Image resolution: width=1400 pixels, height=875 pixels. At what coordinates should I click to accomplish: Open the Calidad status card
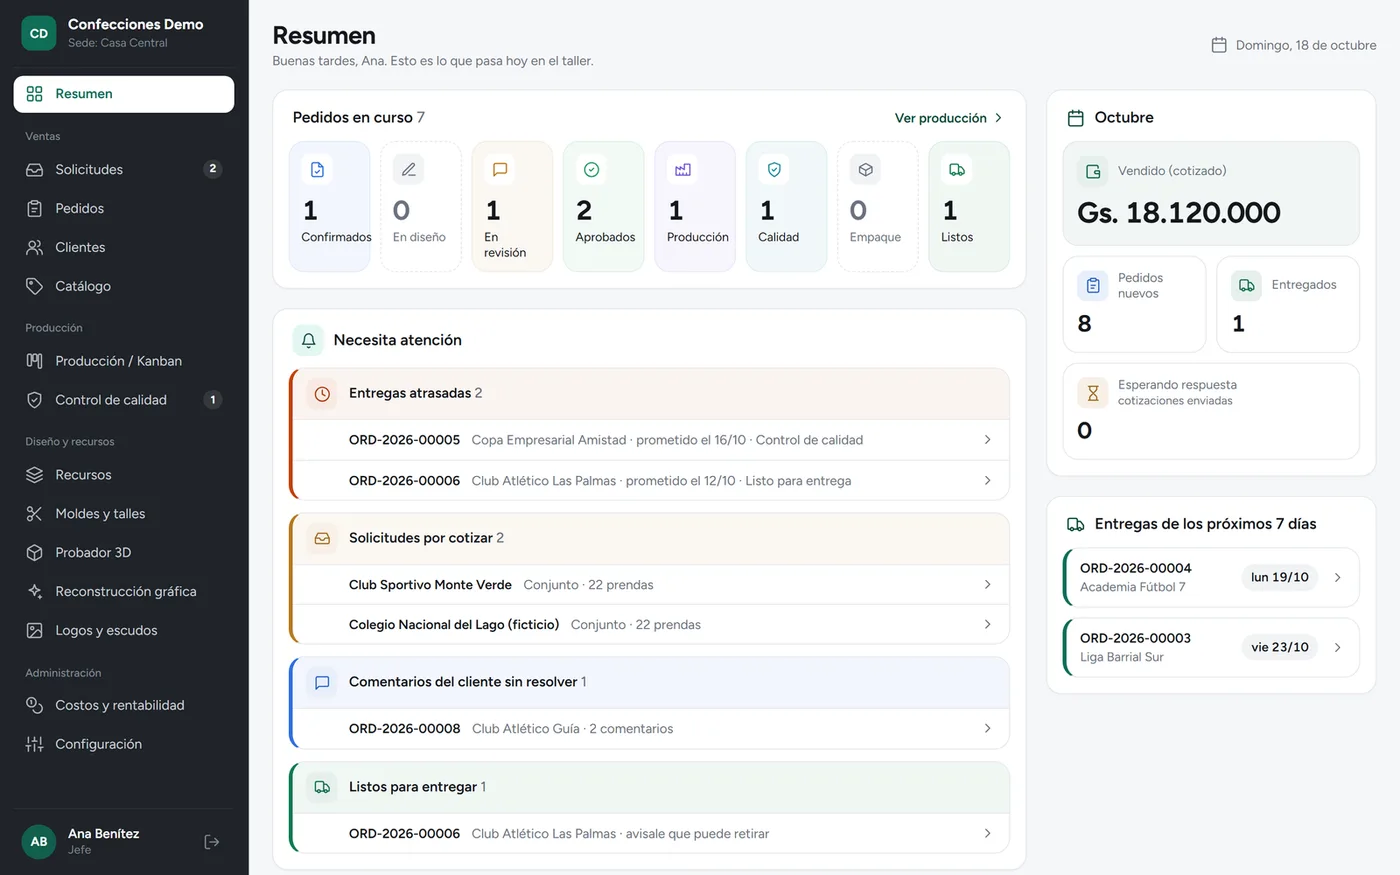786,206
